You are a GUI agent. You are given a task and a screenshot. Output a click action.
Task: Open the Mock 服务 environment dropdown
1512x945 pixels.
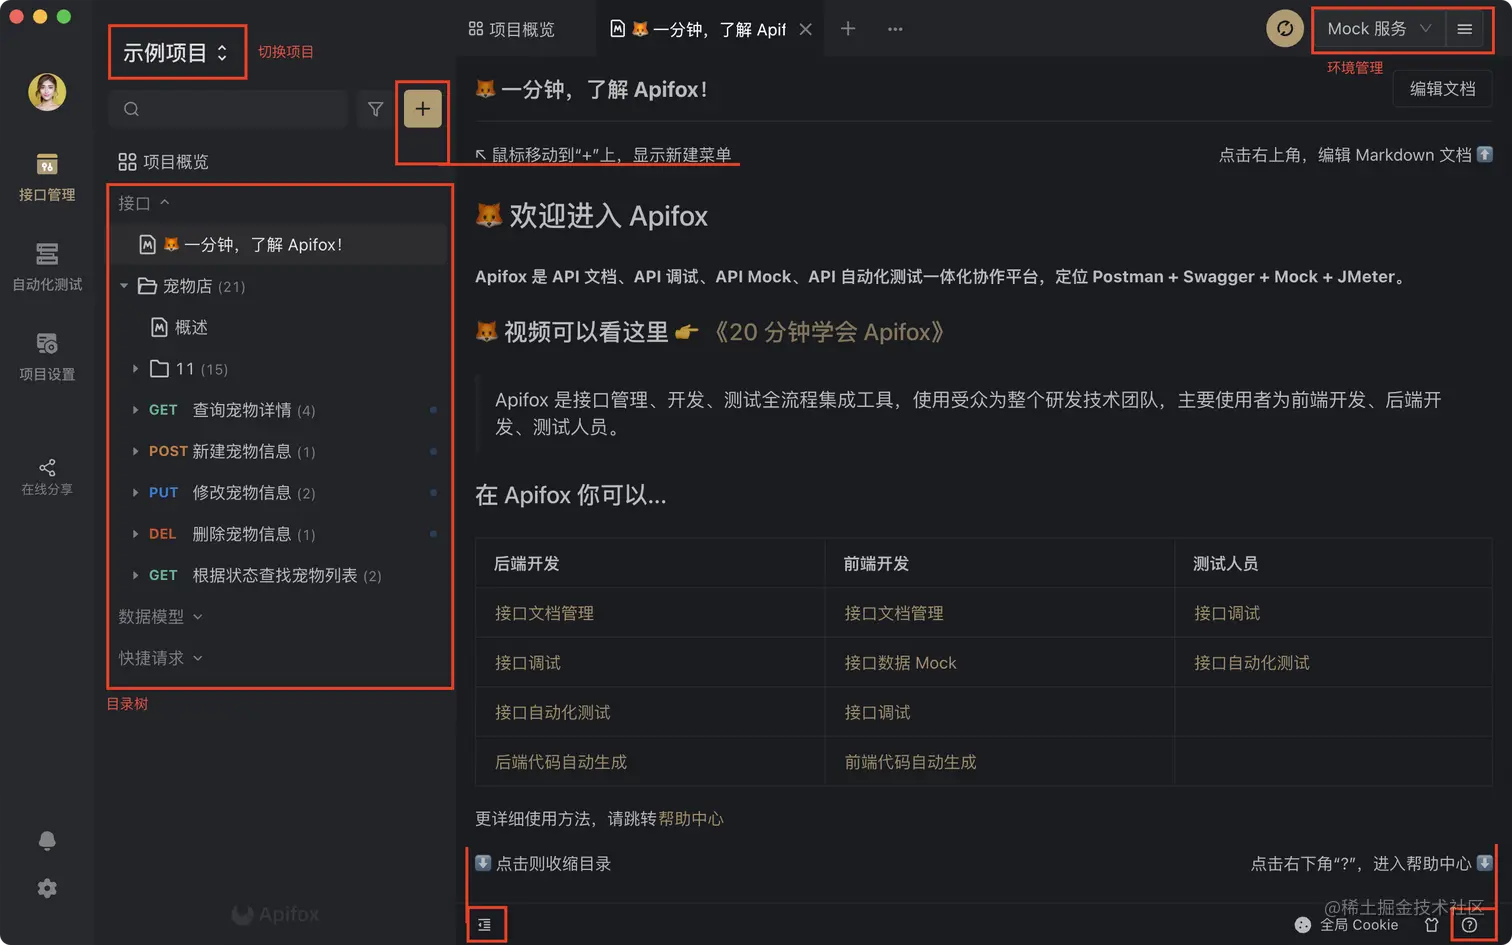[x=1379, y=29]
